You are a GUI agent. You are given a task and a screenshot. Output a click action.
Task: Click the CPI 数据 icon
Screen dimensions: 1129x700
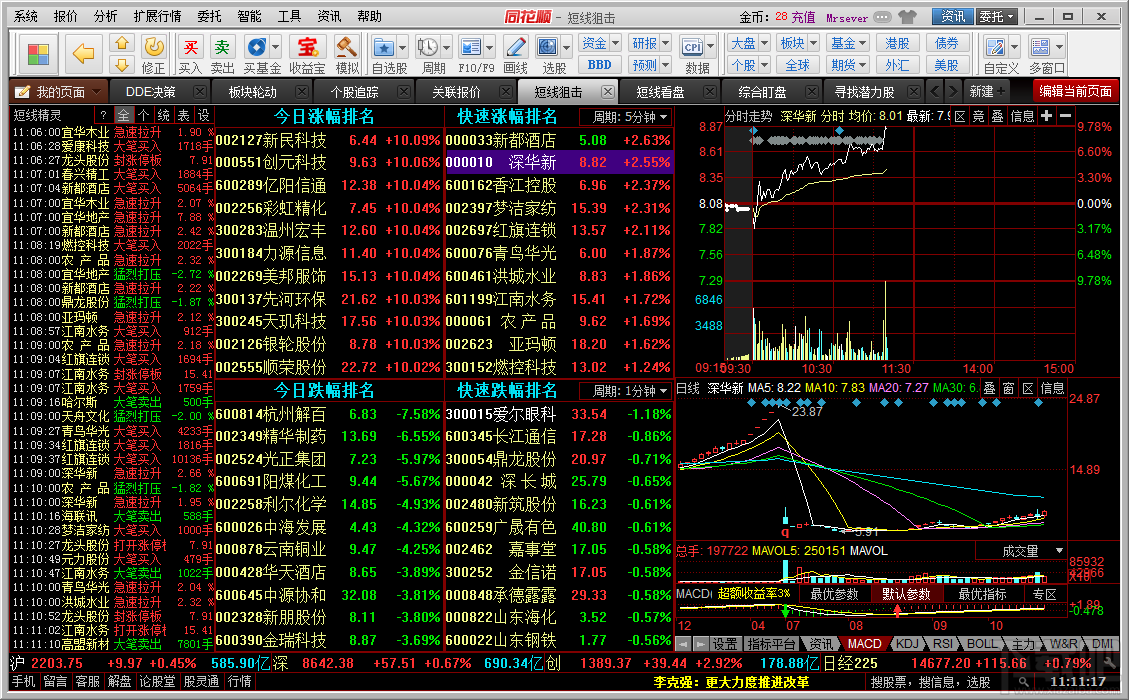tap(693, 48)
